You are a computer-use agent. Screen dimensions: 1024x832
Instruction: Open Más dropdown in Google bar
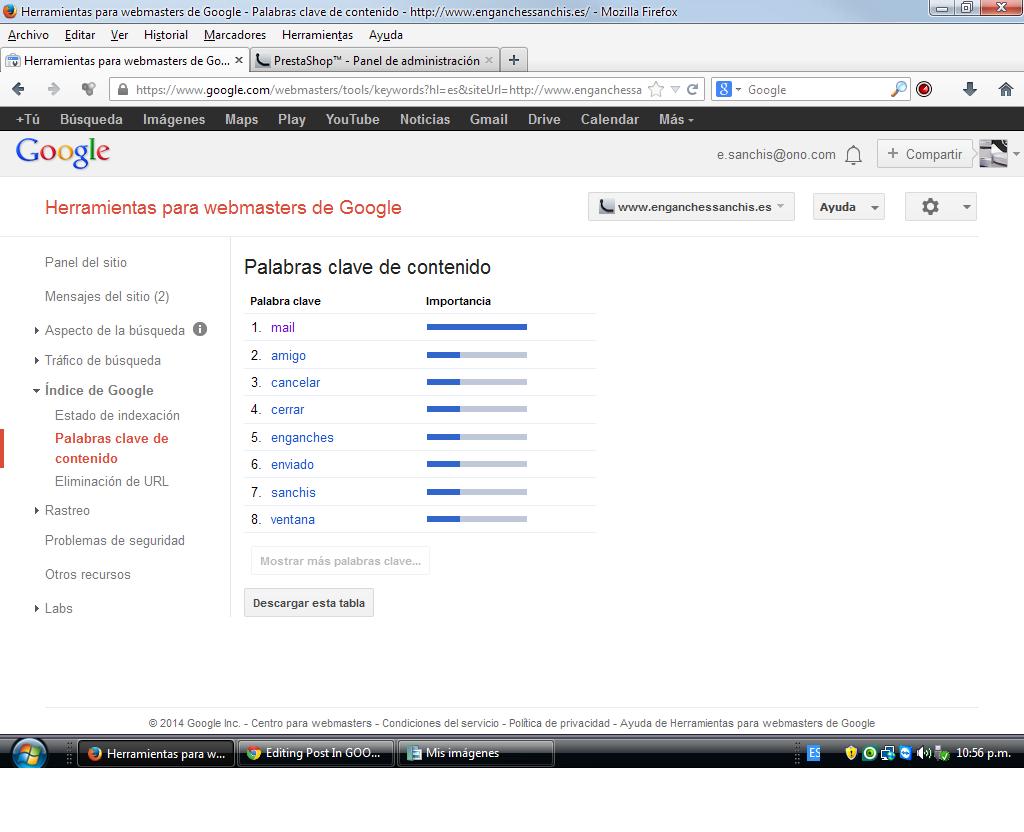coord(676,120)
